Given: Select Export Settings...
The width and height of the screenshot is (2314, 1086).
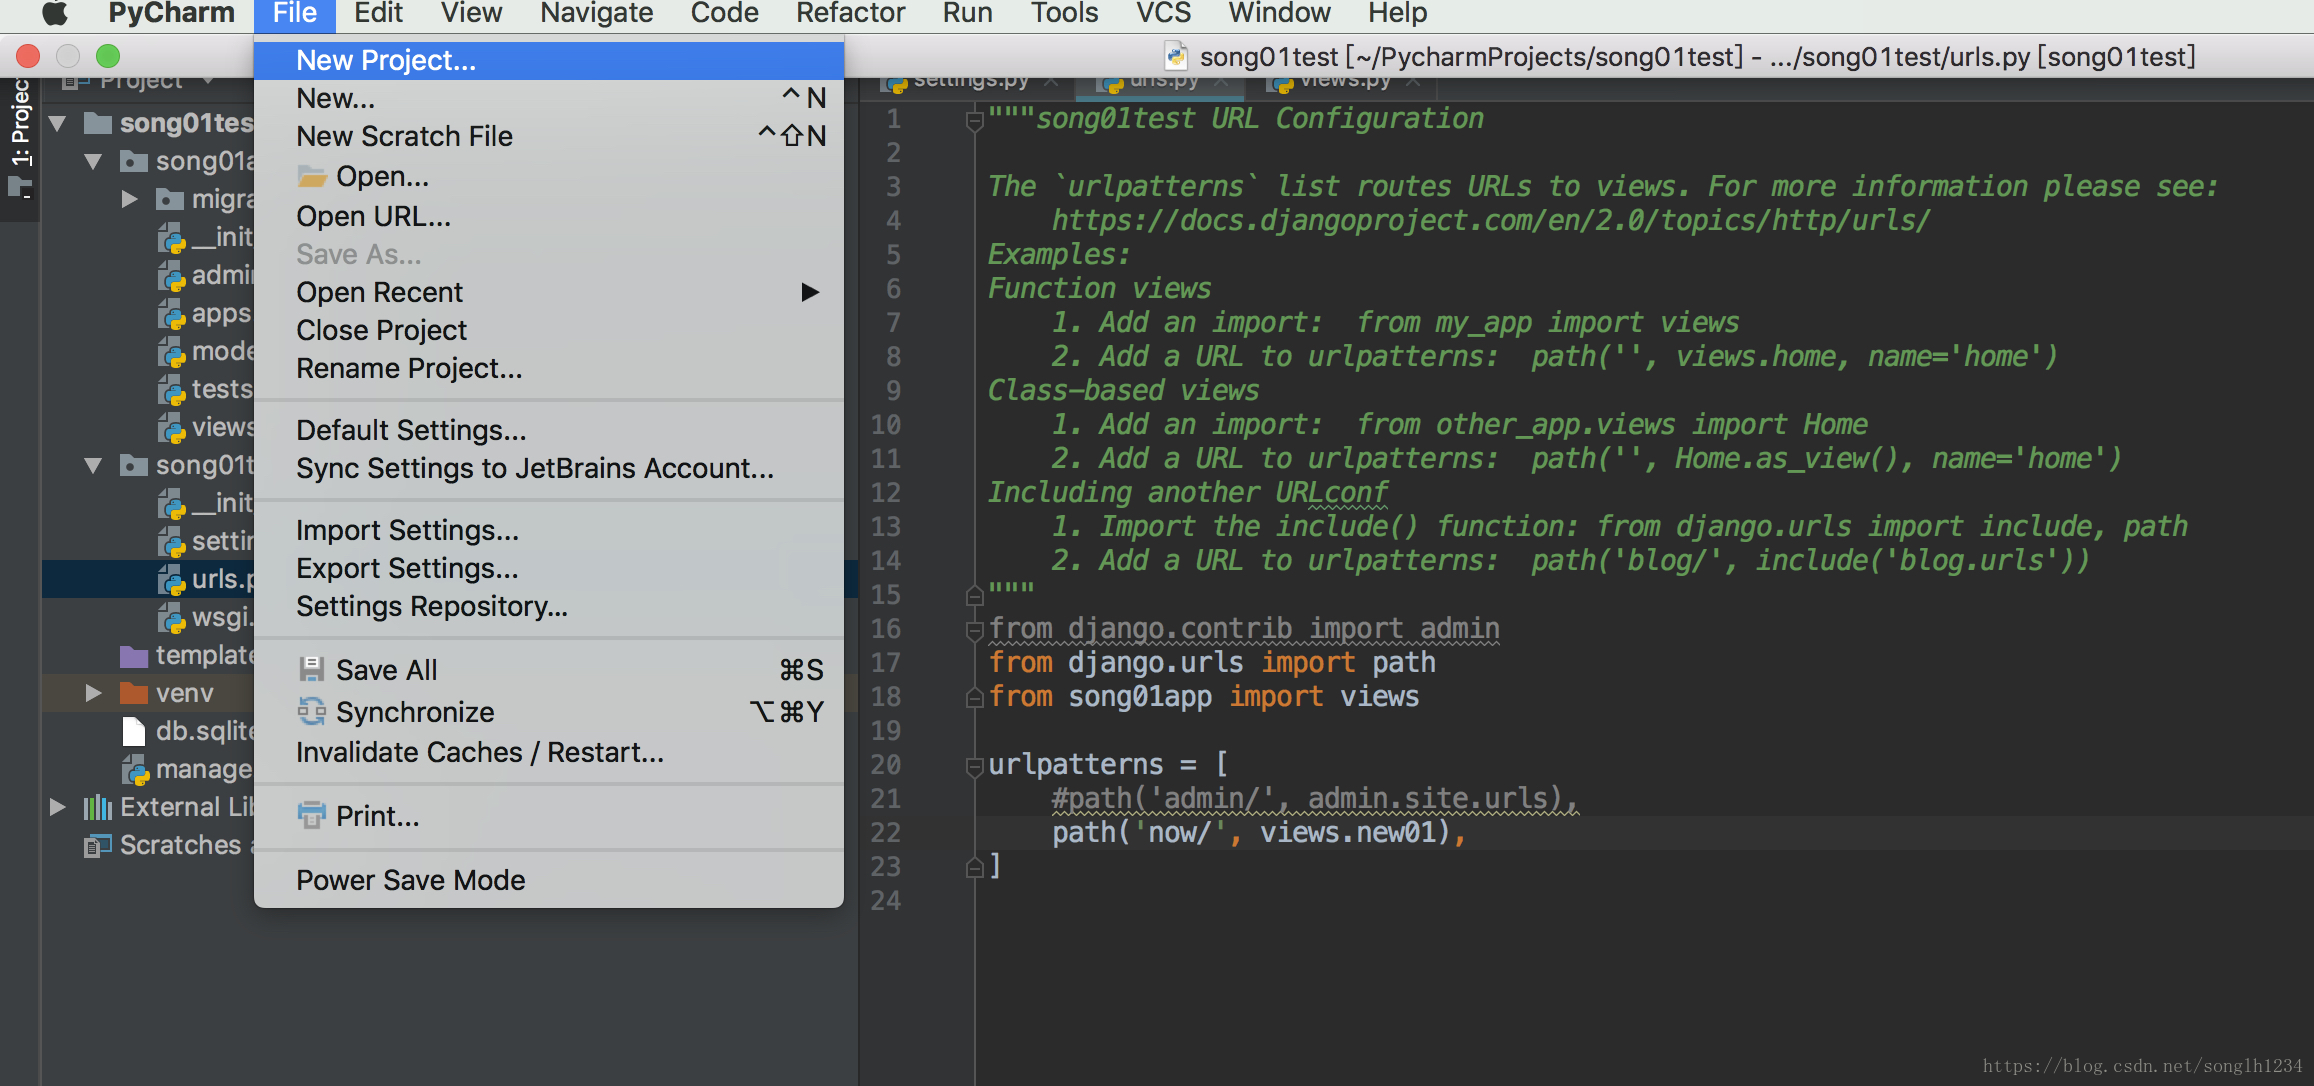Looking at the screenshot, I should click(549, 568).
